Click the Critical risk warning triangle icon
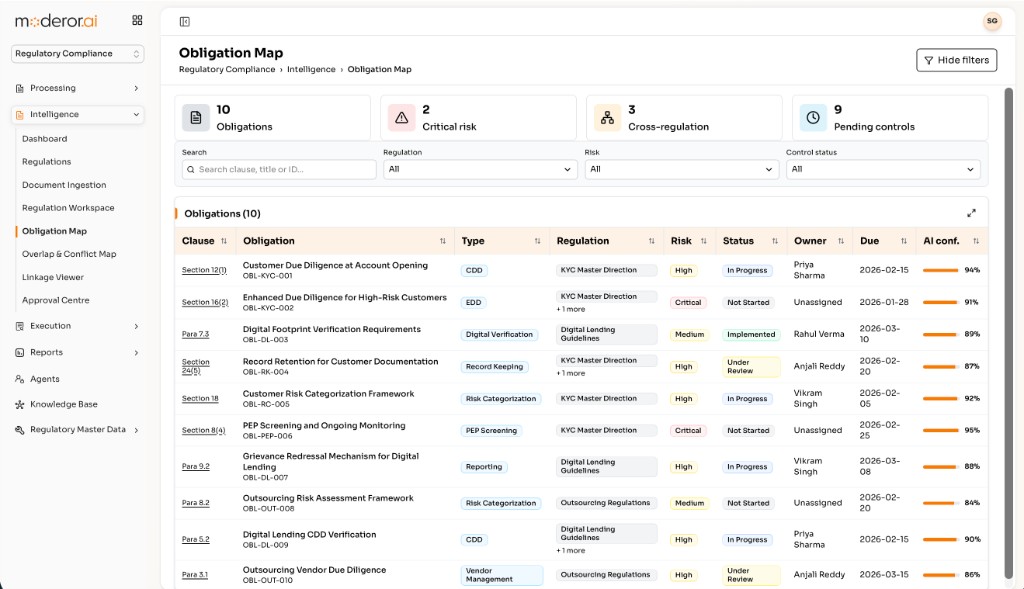 click(402, 118)
